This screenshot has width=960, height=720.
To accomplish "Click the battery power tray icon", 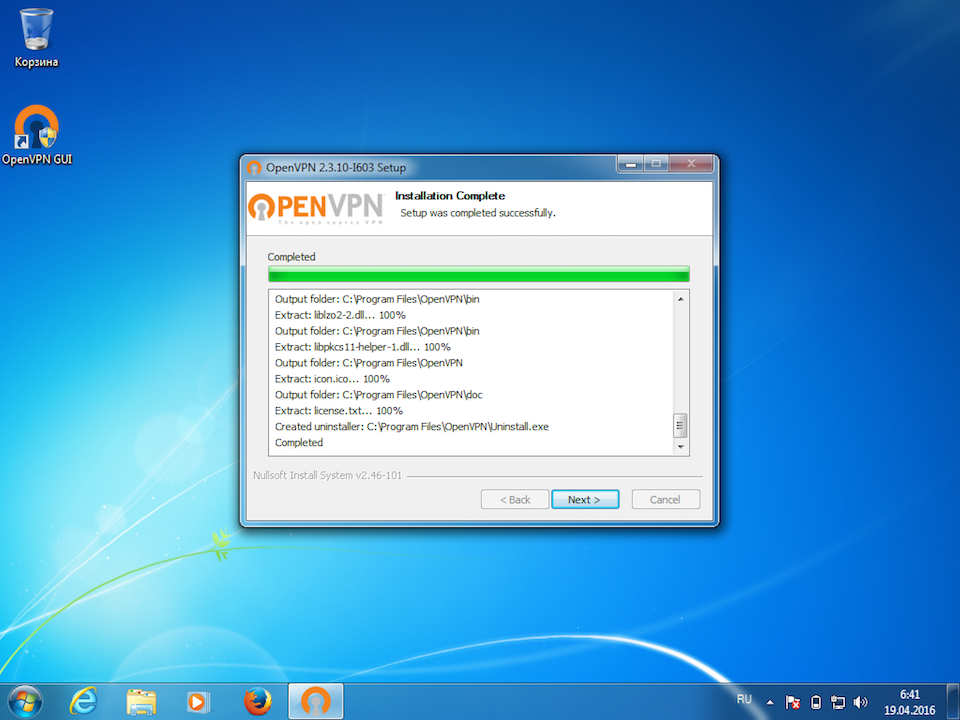I will pyautogui.click(x=816, y=702).
